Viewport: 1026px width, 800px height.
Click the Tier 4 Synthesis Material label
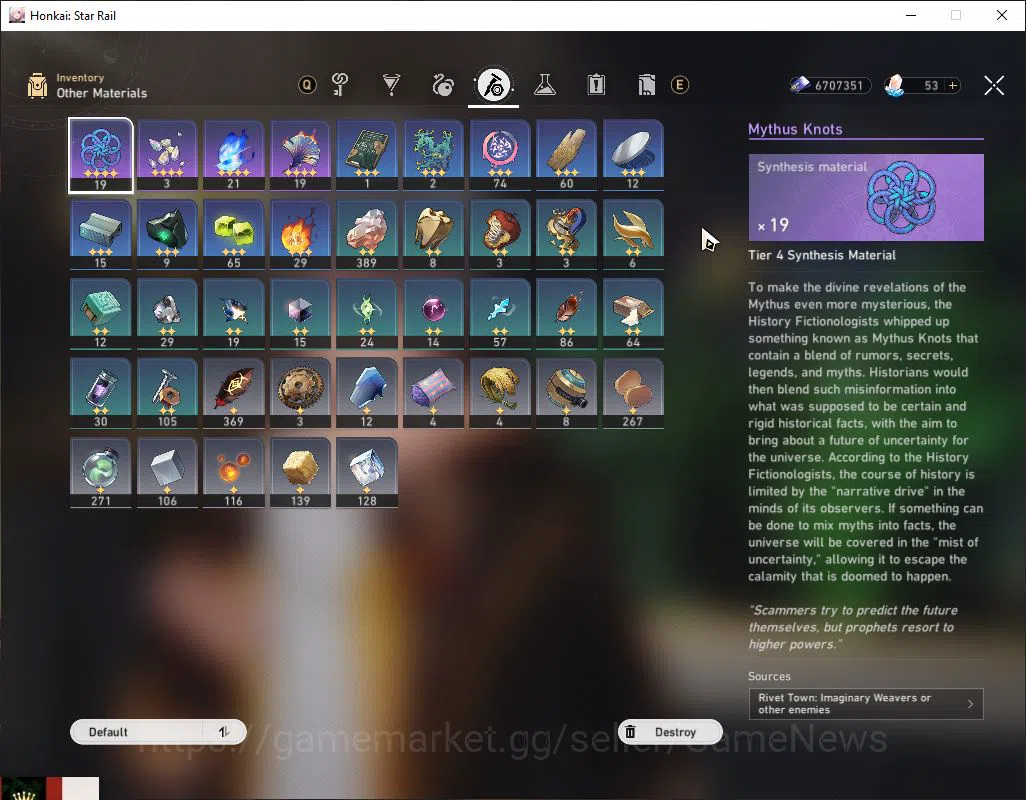[x=822, y=255]
